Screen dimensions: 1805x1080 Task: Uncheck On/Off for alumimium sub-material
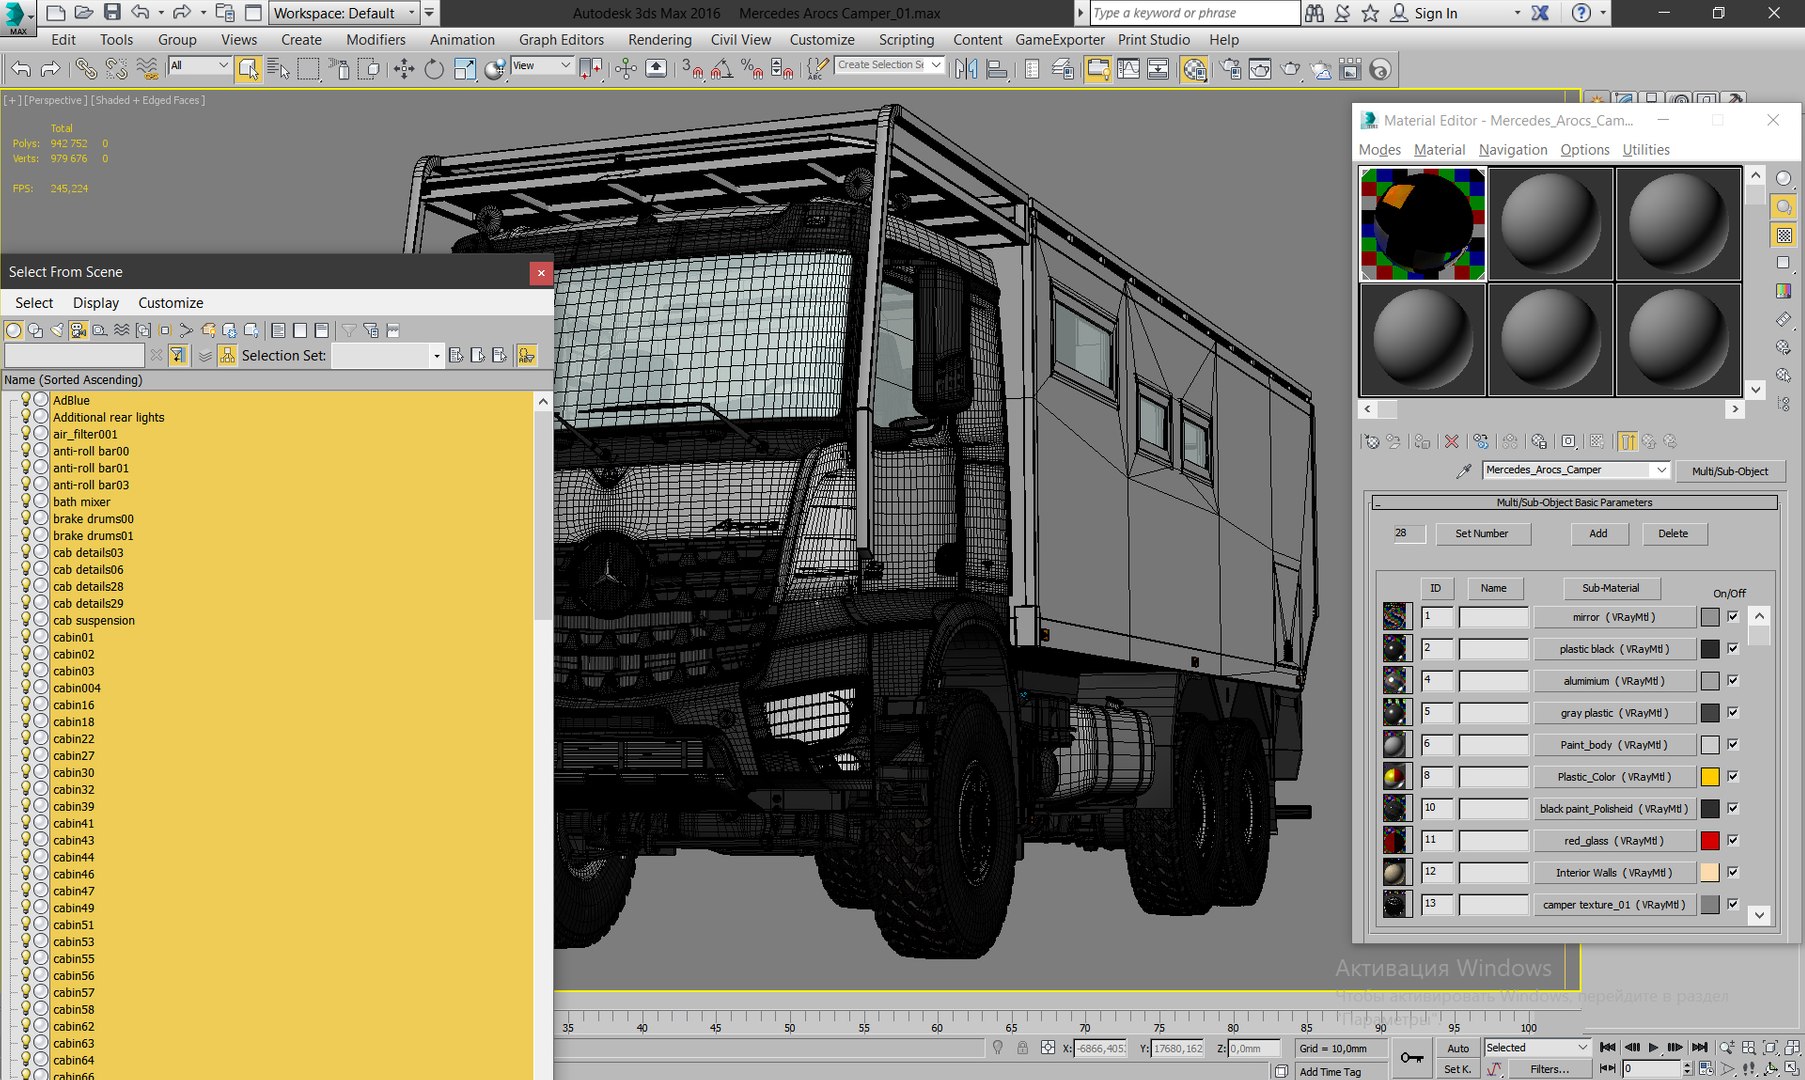point(1733,681)
